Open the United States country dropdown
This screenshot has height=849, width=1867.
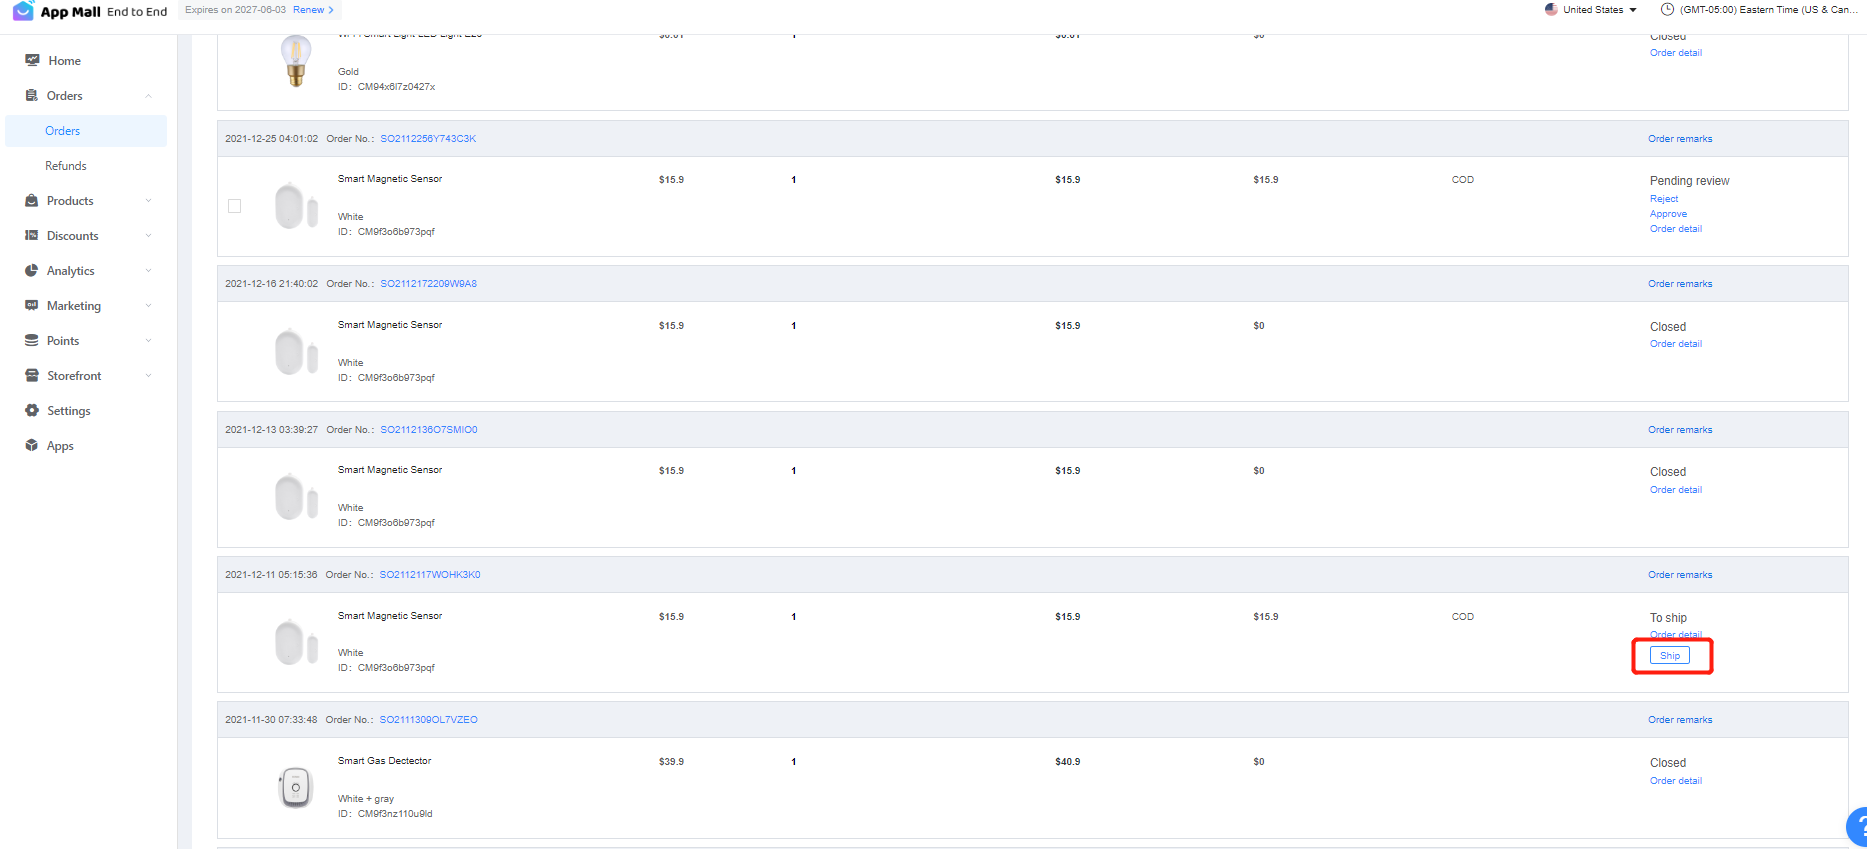click(1591, 10)
